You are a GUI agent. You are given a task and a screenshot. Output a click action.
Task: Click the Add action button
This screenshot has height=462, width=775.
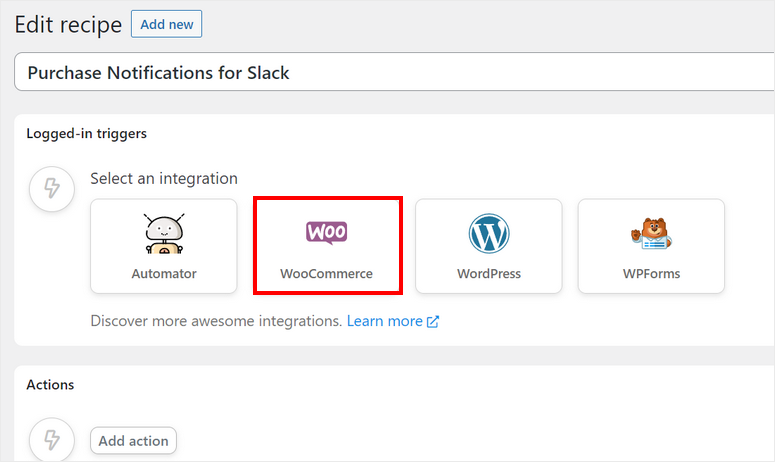click(134, 441)
